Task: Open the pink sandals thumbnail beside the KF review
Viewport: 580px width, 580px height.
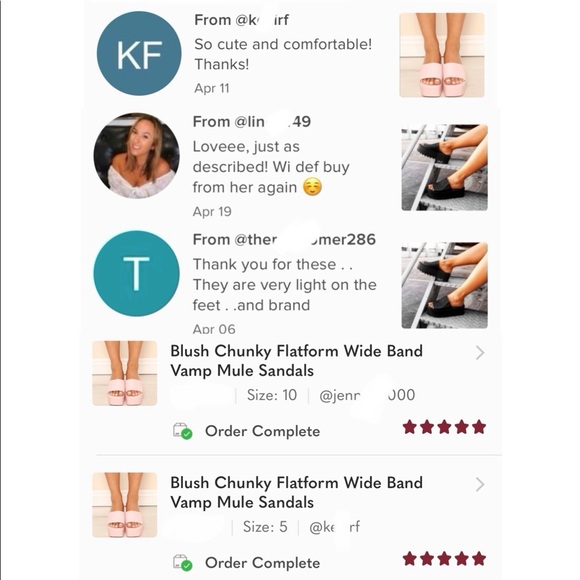Action: 442,55
